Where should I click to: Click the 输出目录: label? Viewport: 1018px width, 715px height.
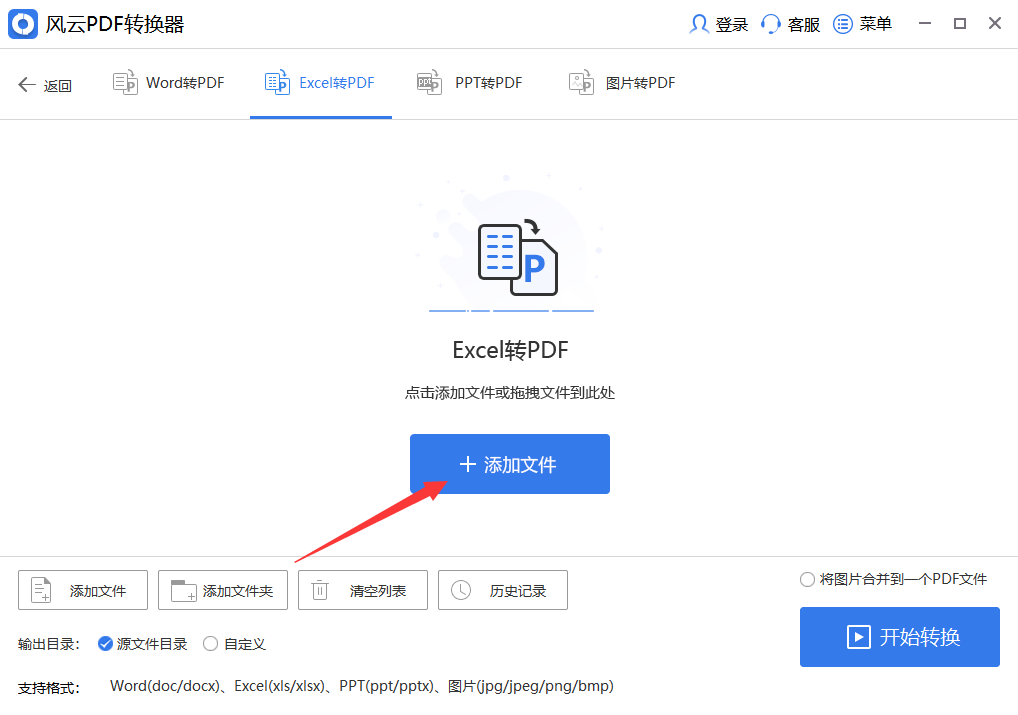(49, 644)
